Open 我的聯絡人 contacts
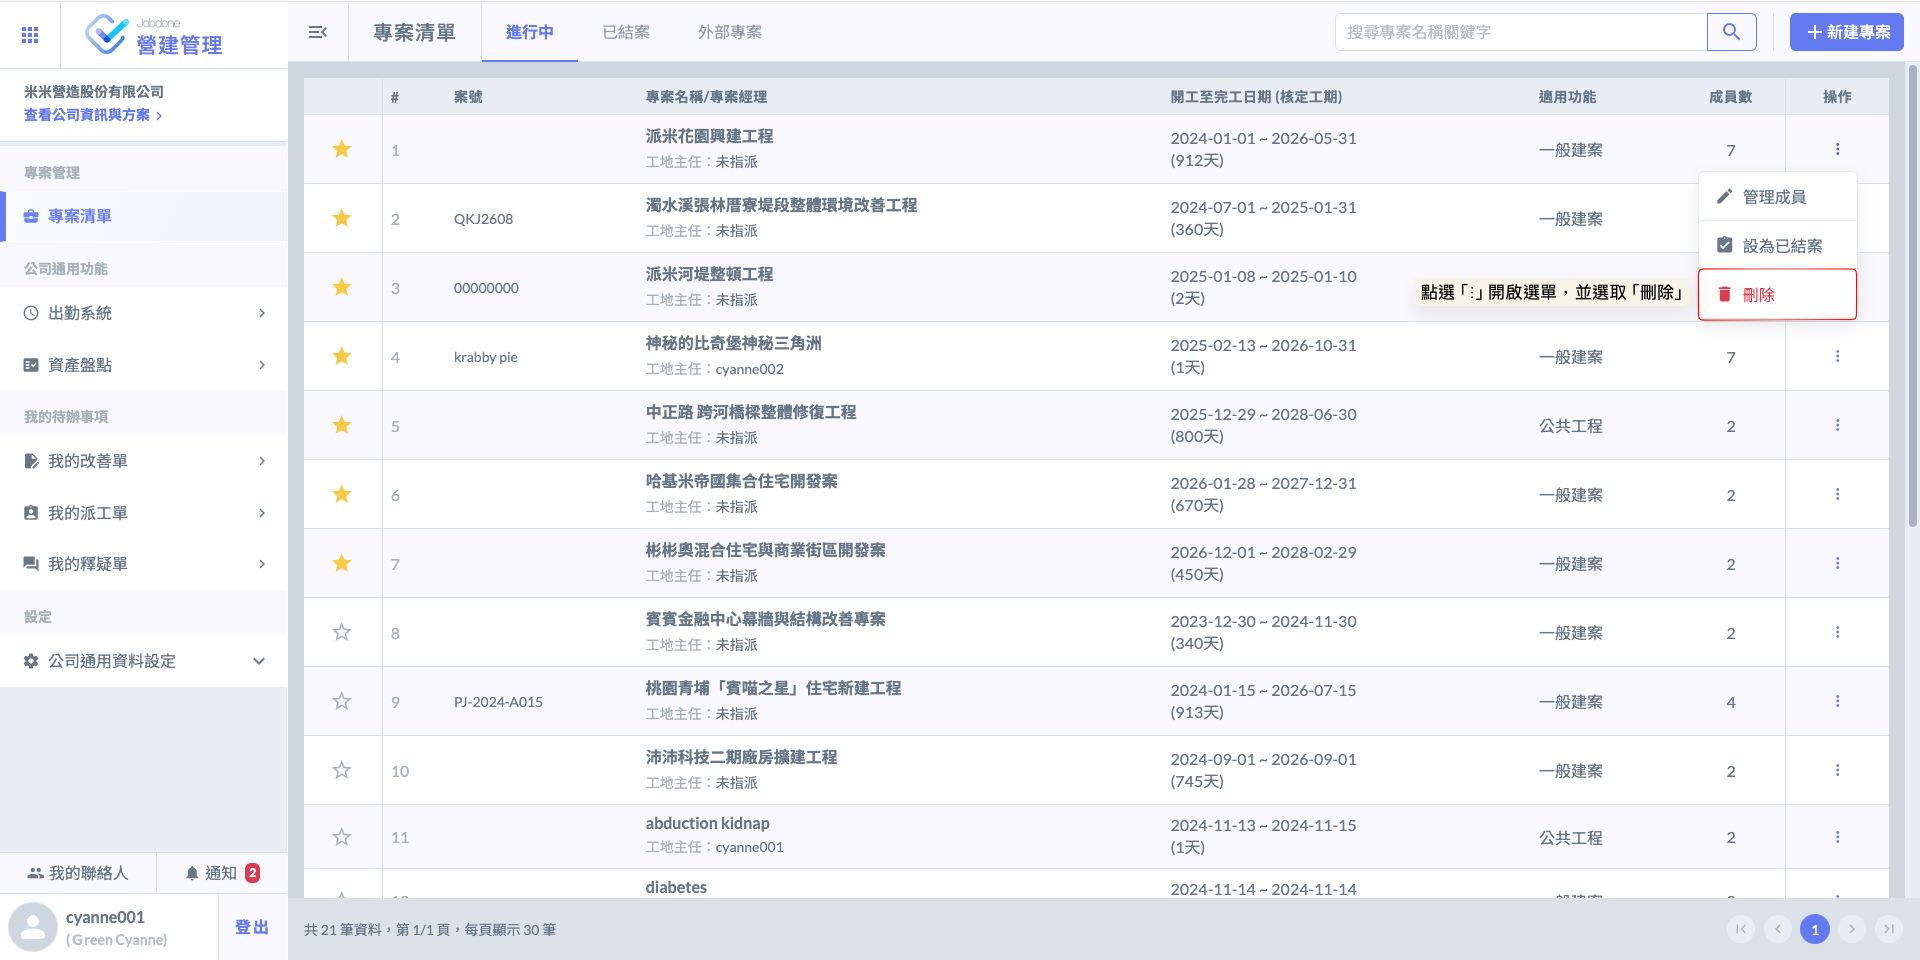1920x960 pixels. (78, 873)
